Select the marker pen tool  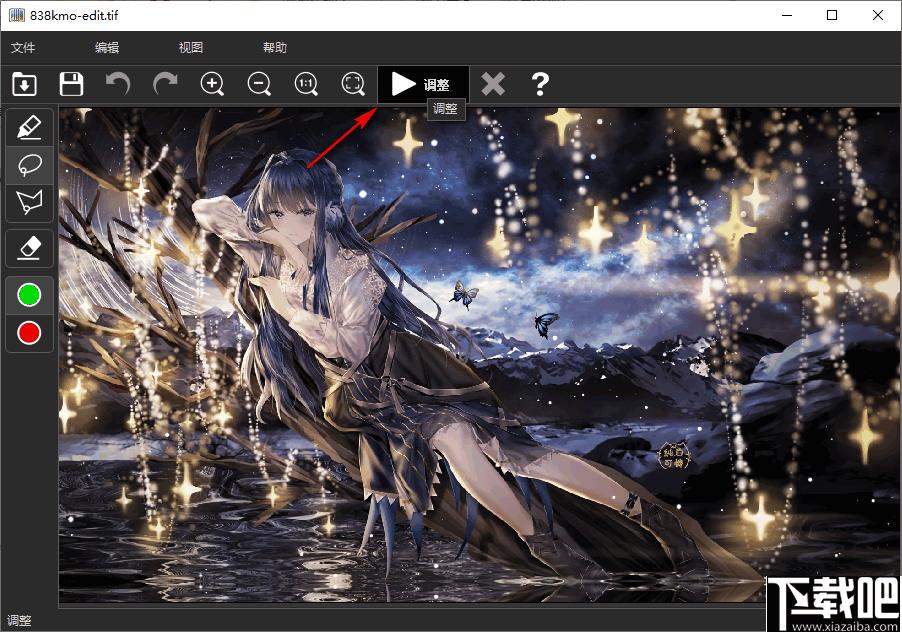coord(29,127)
